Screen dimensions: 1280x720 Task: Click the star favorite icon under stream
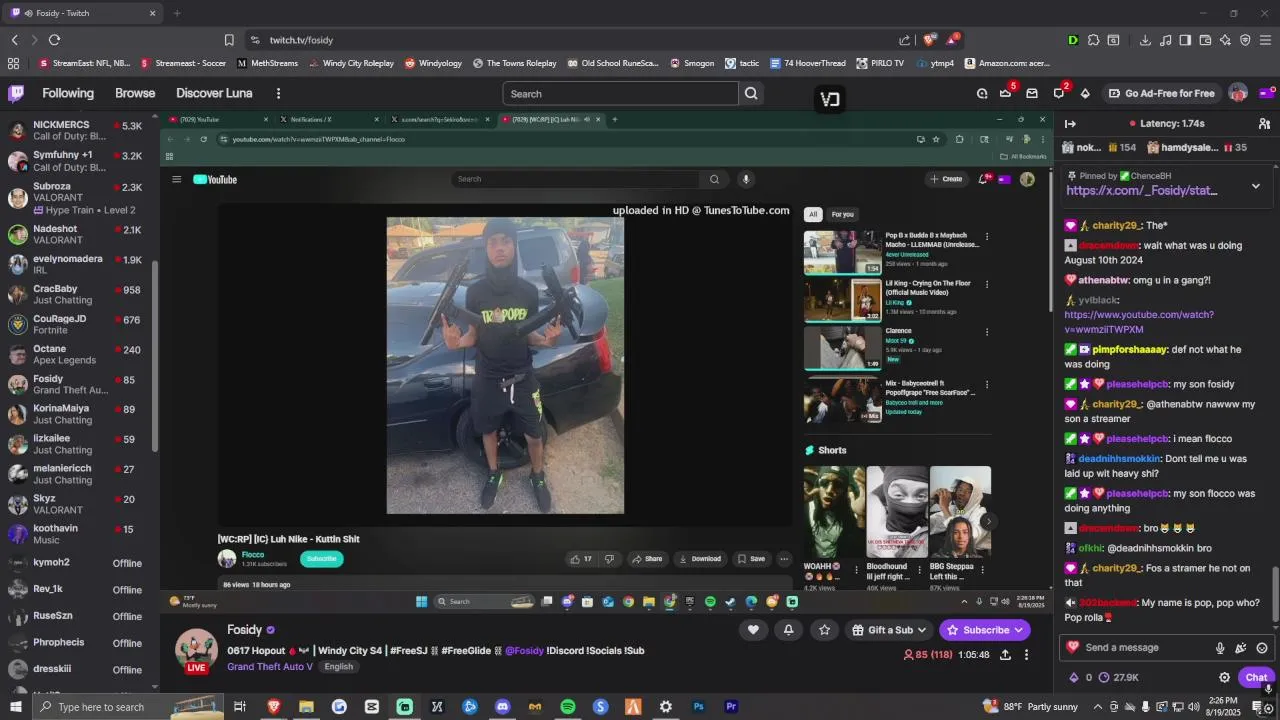coord(824,629)
